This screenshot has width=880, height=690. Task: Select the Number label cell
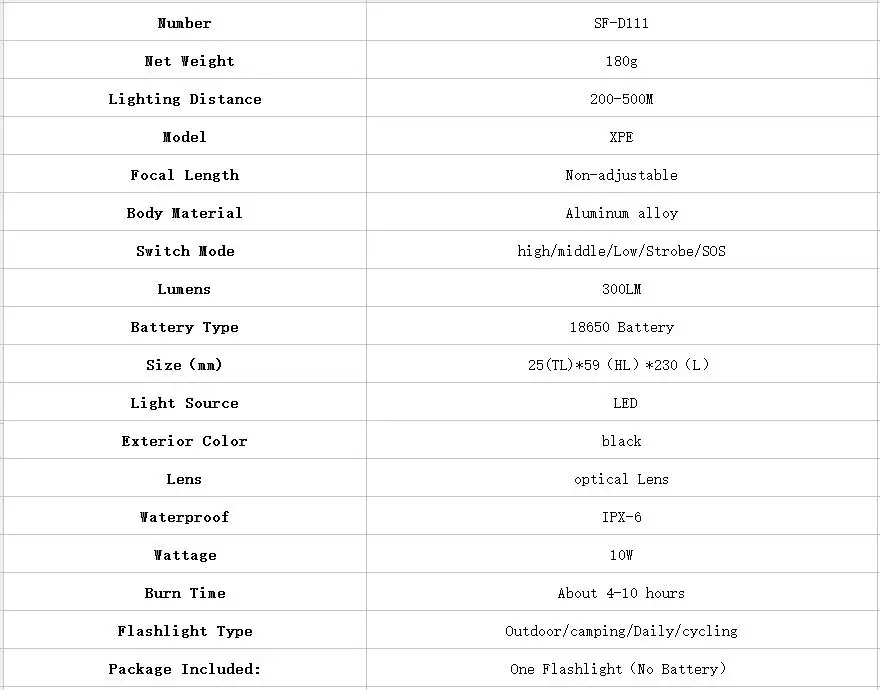185,22
